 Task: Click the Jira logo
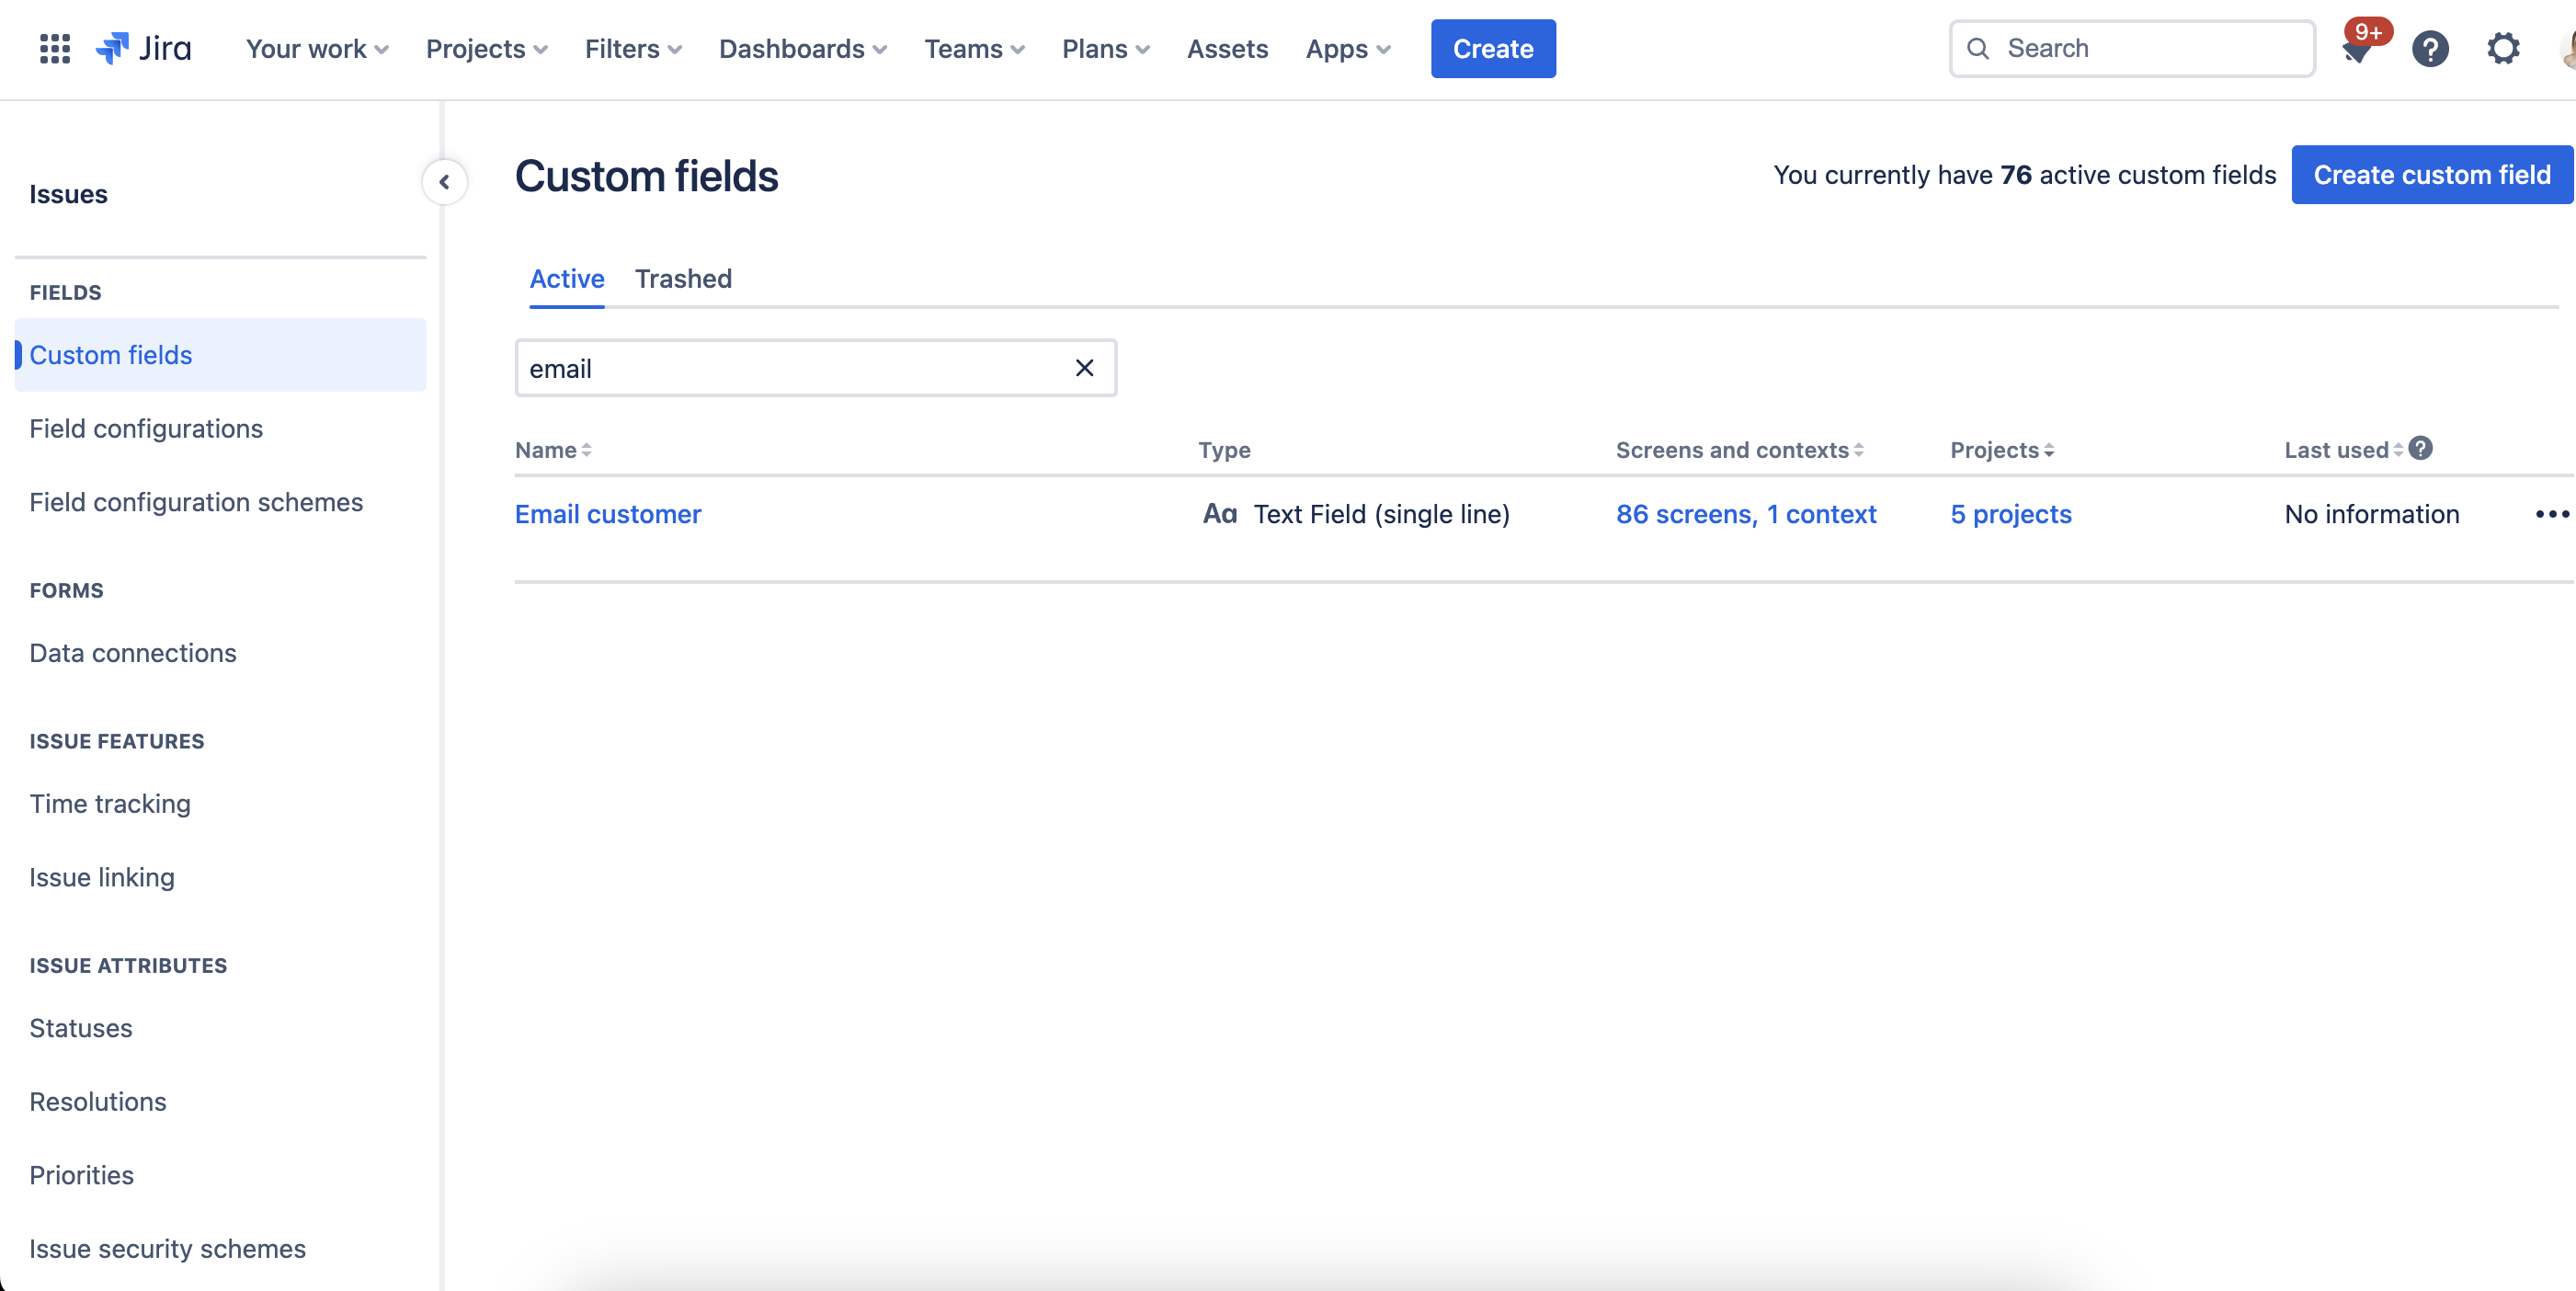coord(143,47)
